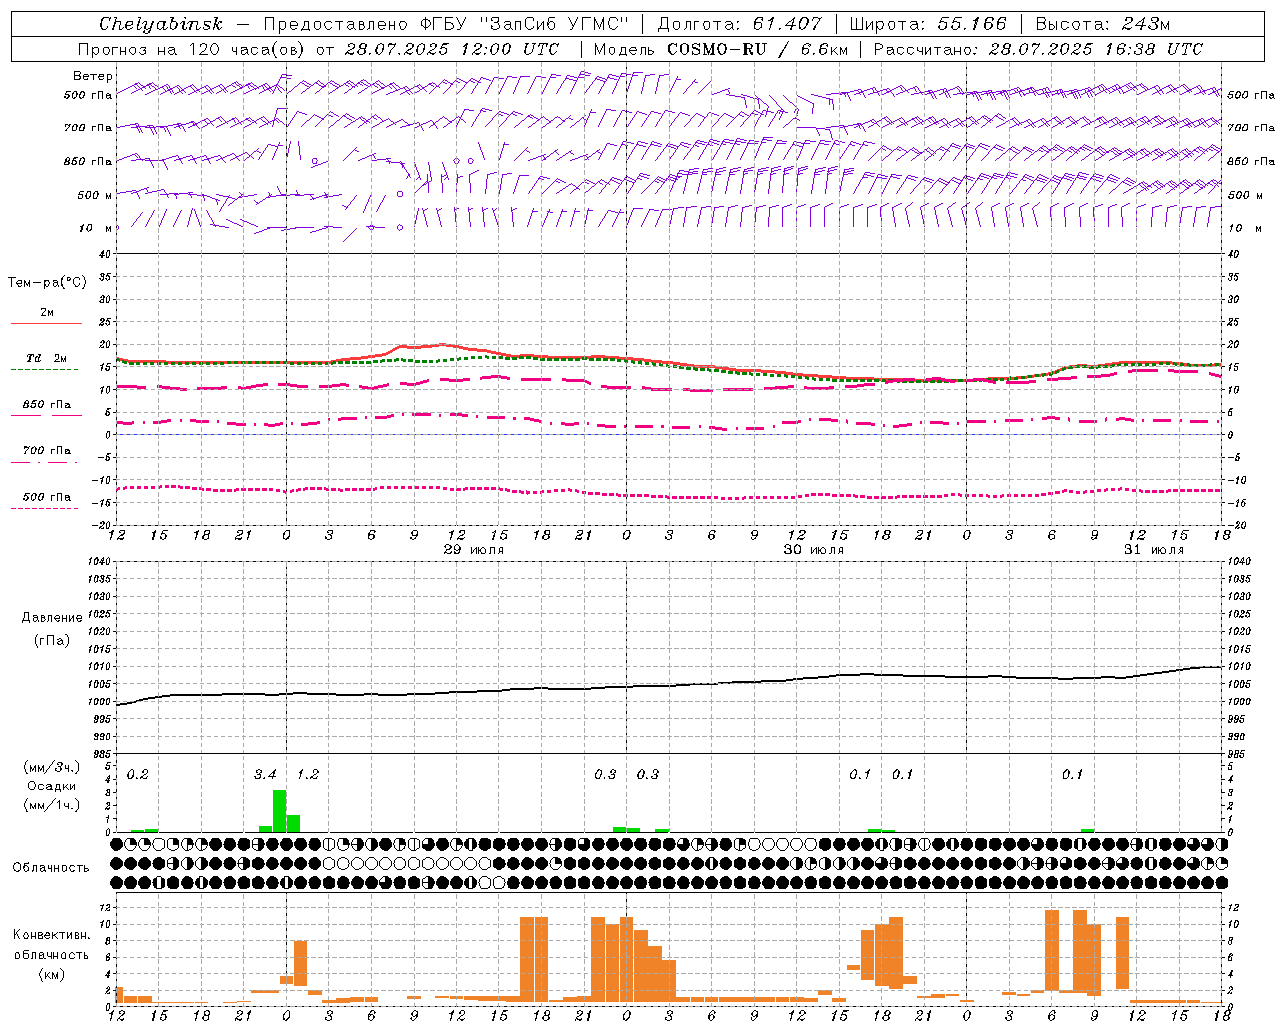The height and width of the screenshot is (1024, 1280).
Task: Click the 2м temperature legend line
Action: [46, 317]
